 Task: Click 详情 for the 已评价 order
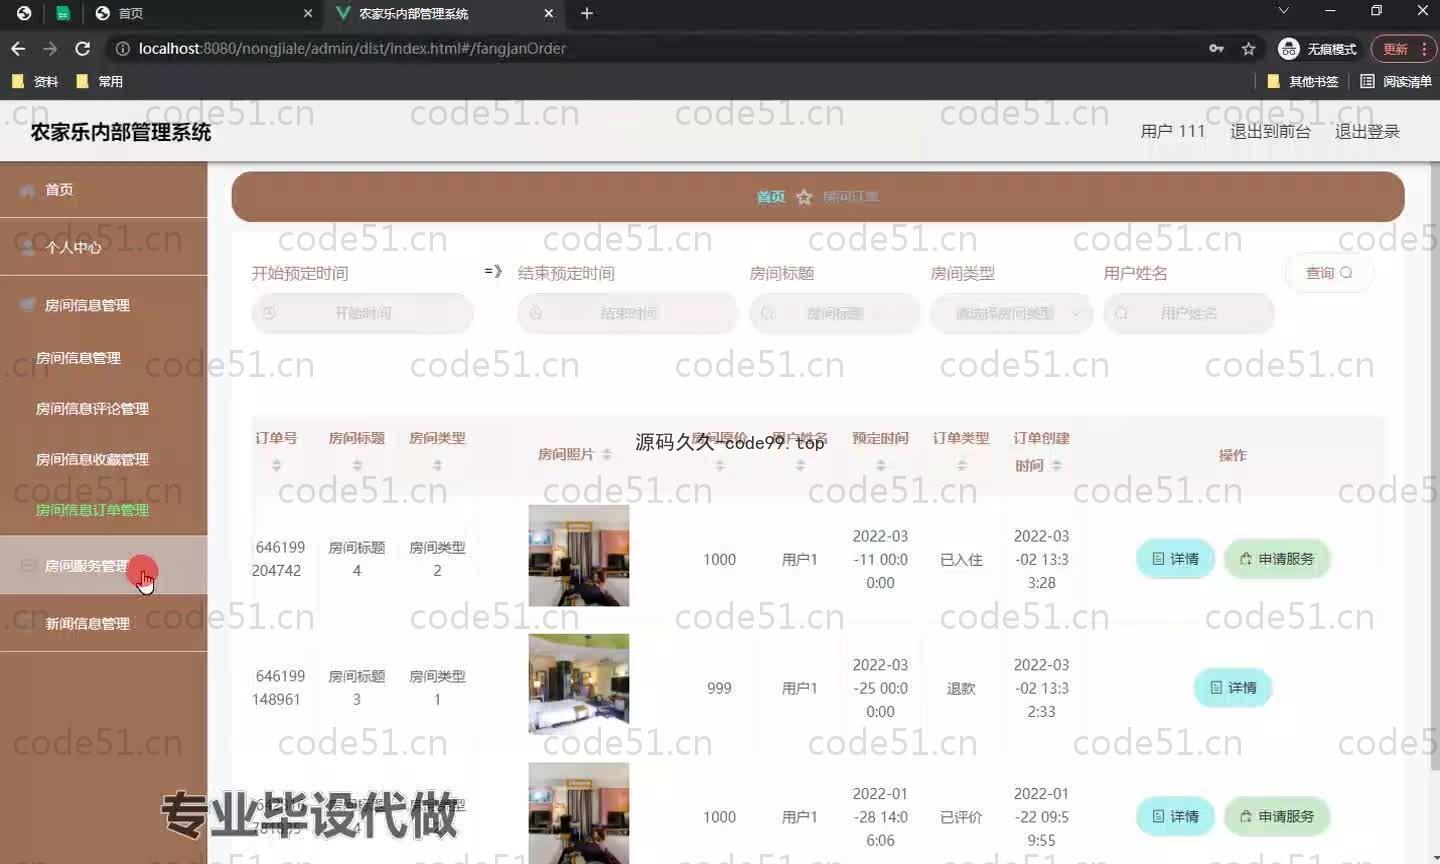coord(1175,817)
